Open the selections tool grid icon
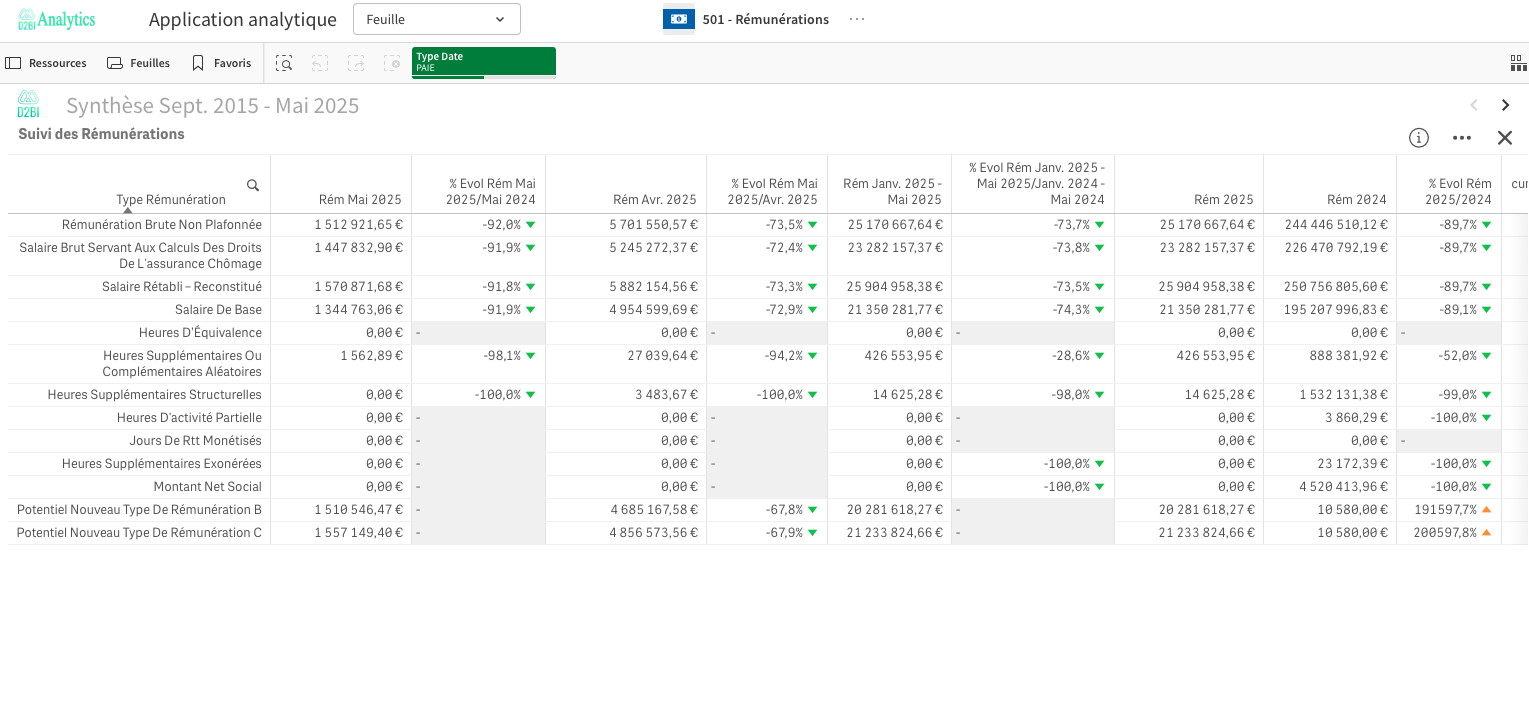The width and height of the screenshot is (1529, 709). pos(1517,64)
